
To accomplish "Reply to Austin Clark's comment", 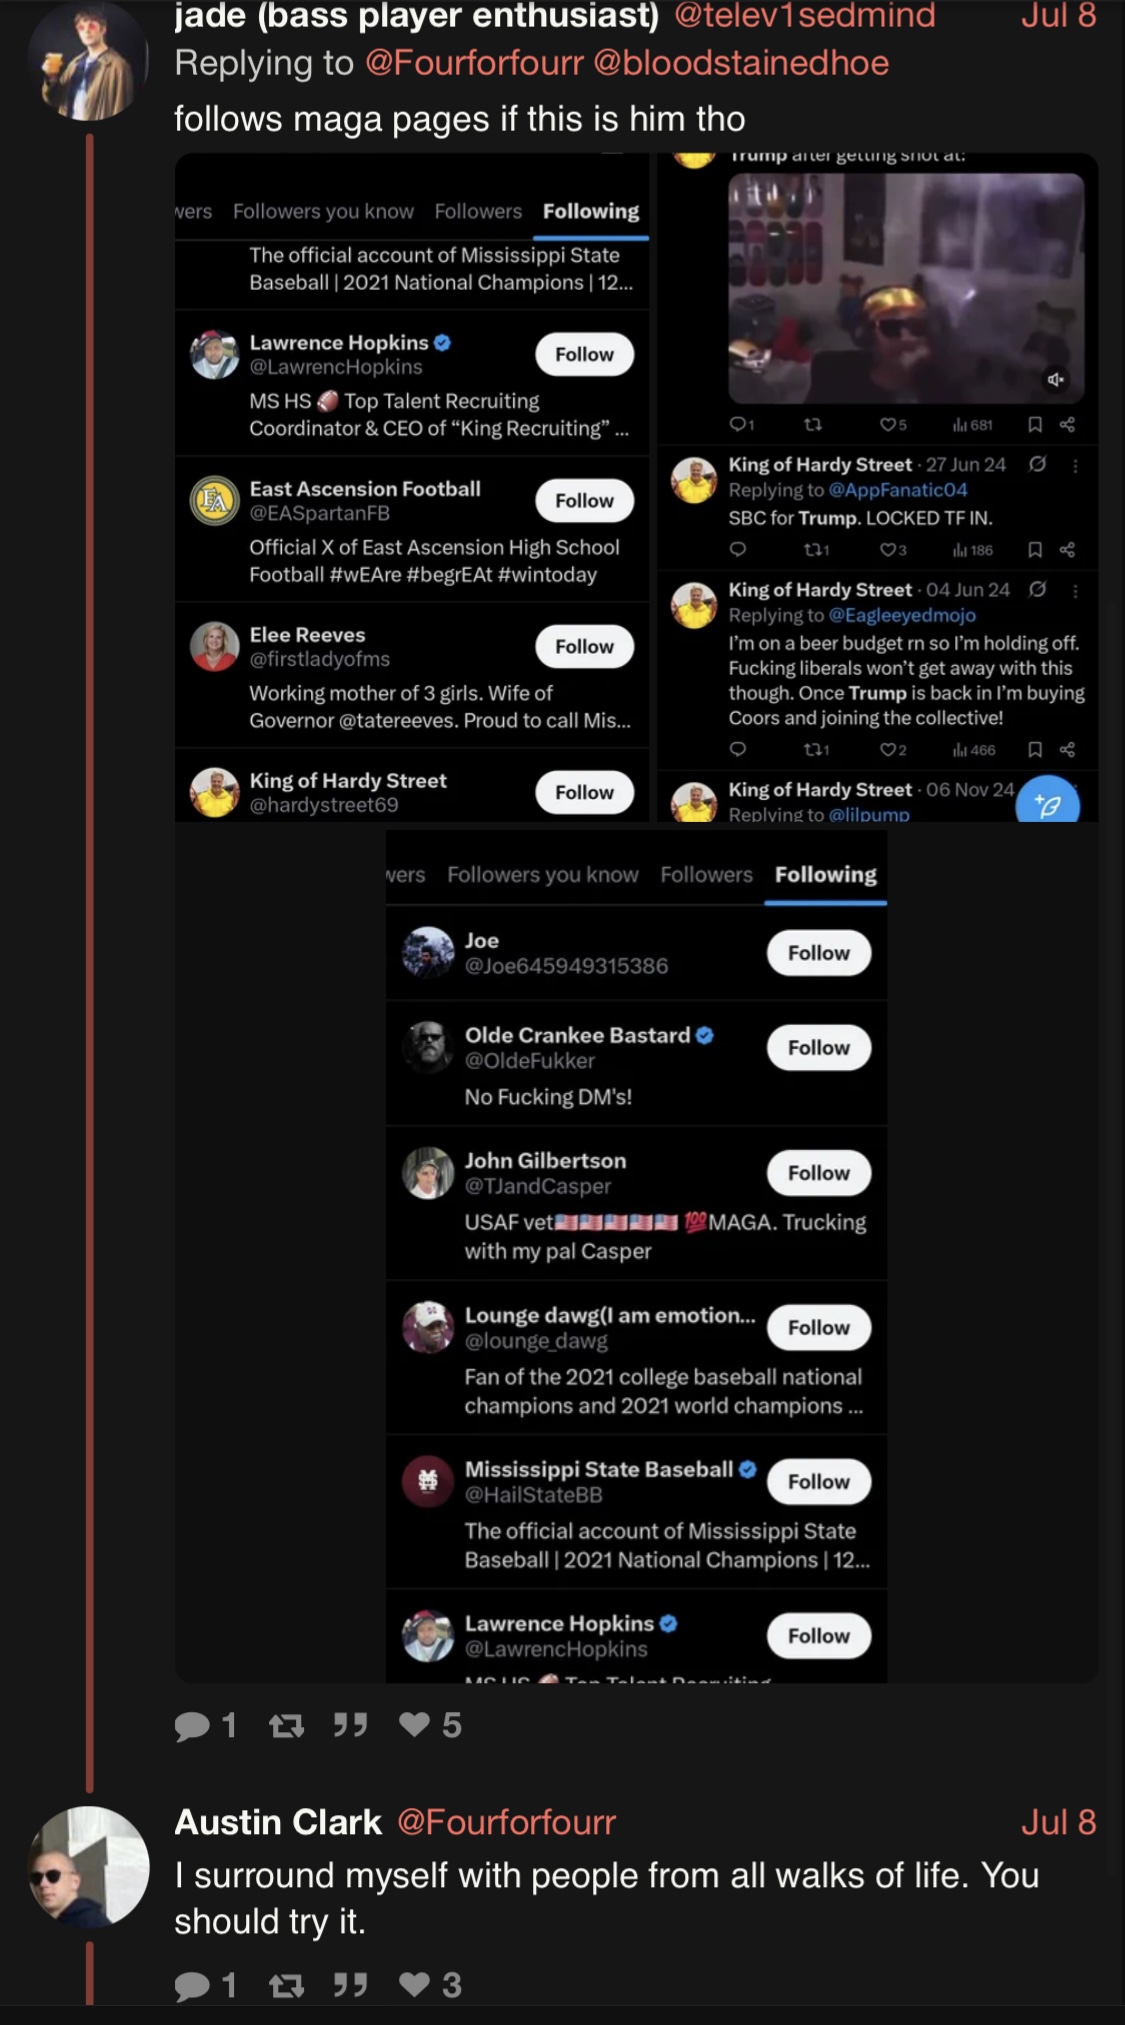I will pyautogui.click(x=192, y=1985).
